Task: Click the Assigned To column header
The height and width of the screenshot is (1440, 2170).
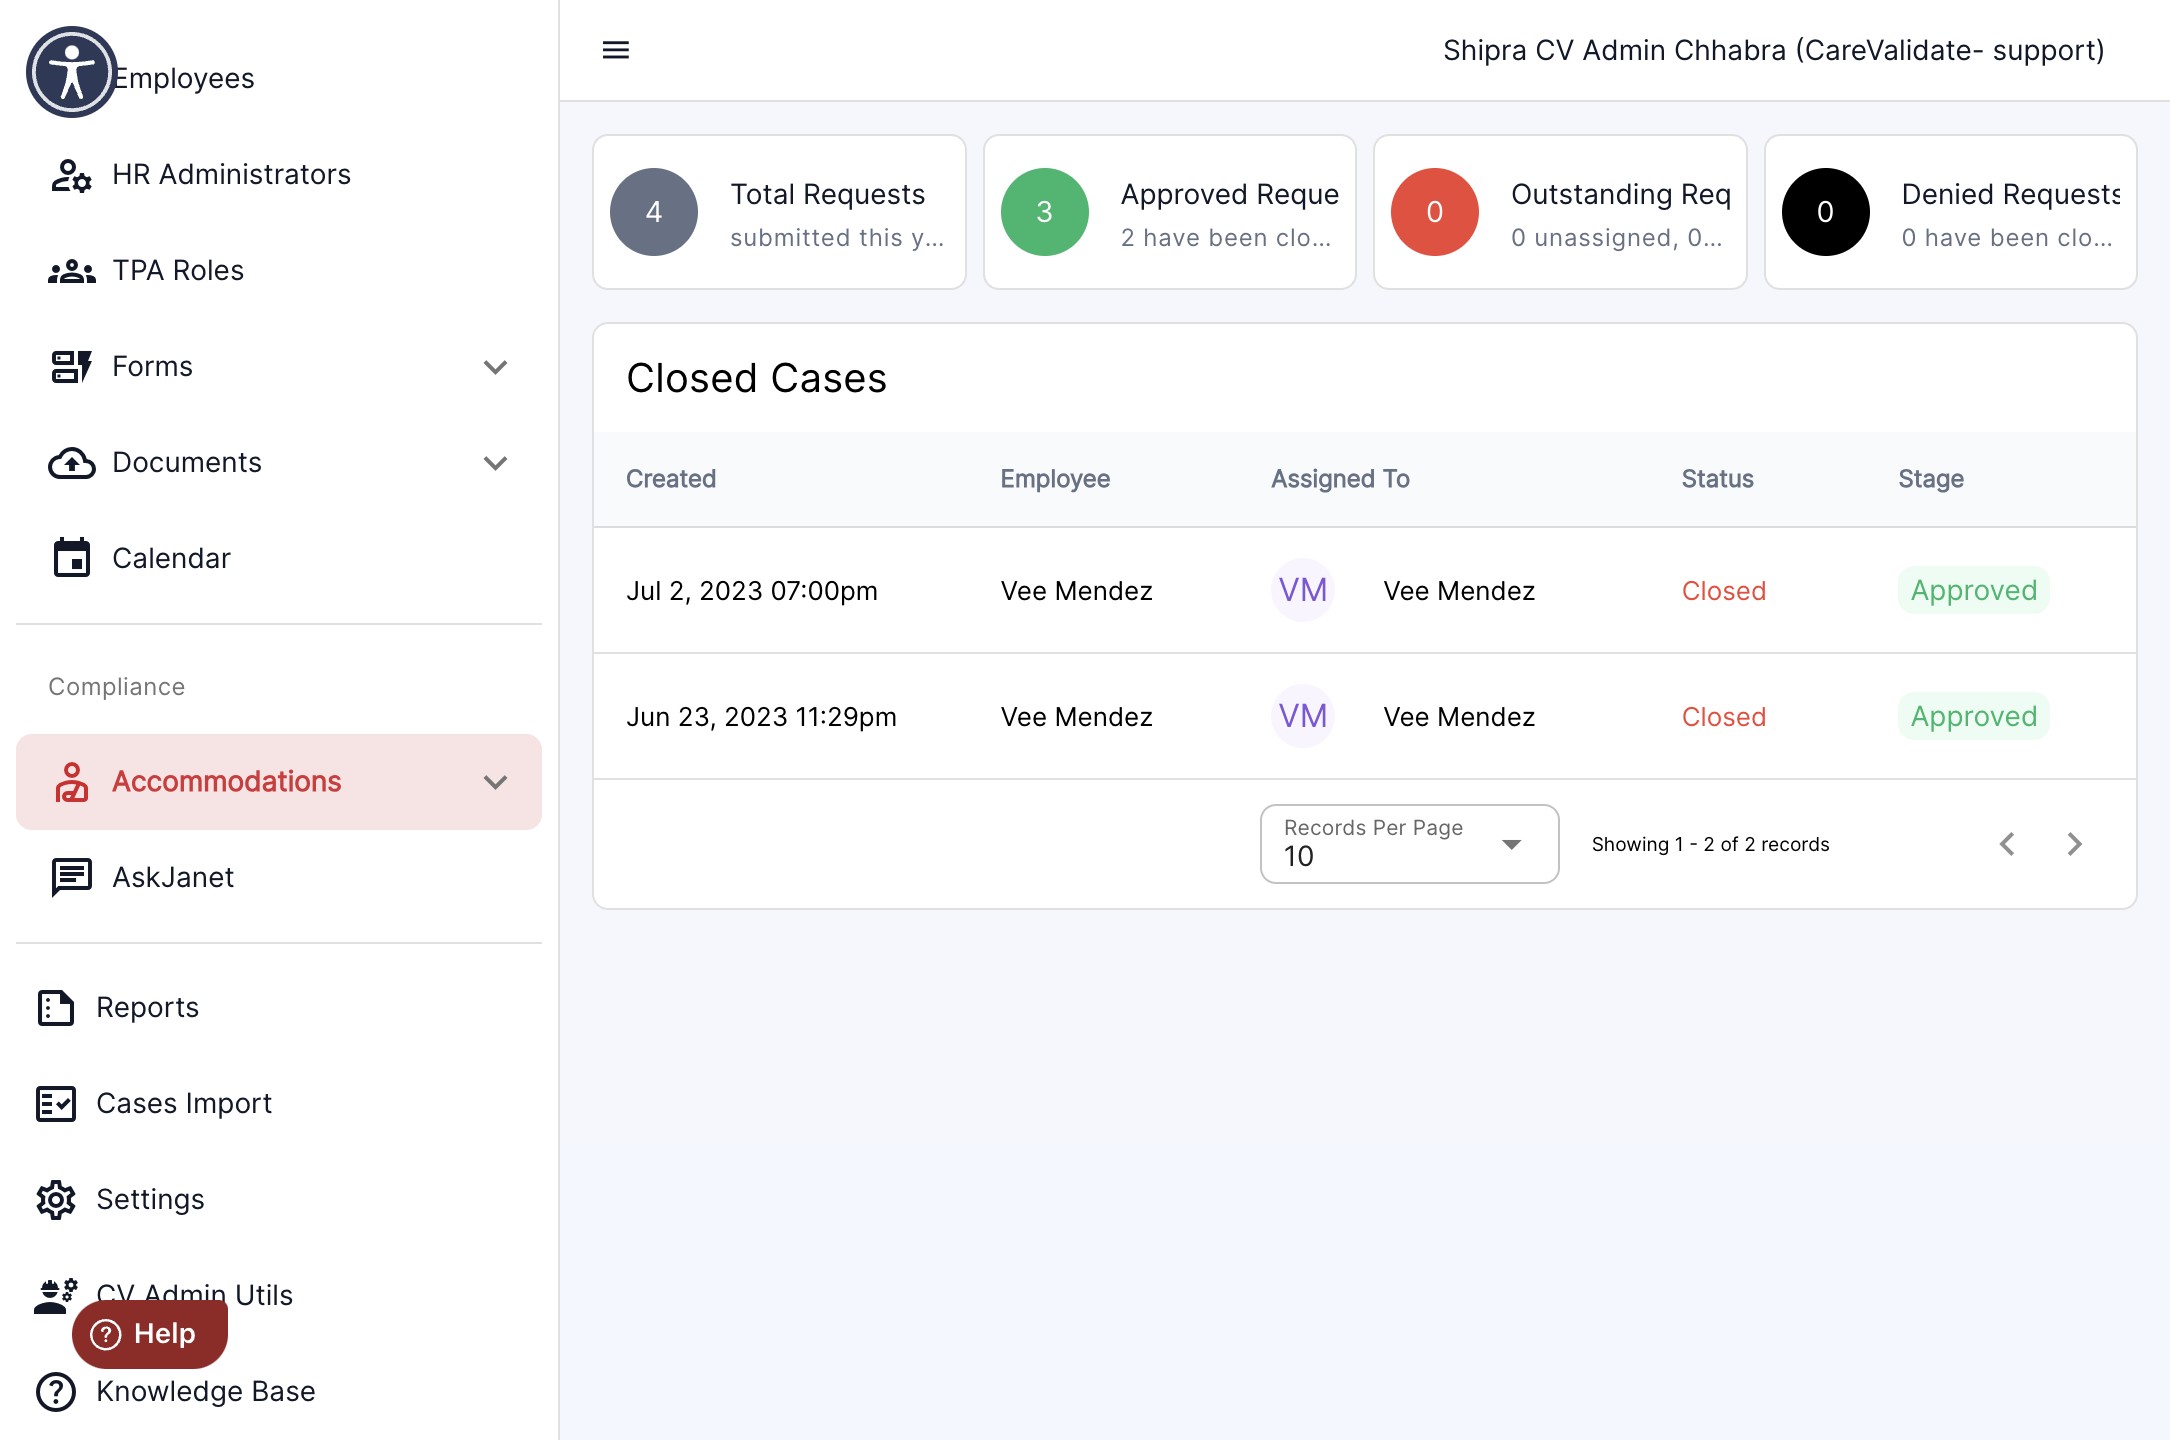Action: [x=1340, y=479]
